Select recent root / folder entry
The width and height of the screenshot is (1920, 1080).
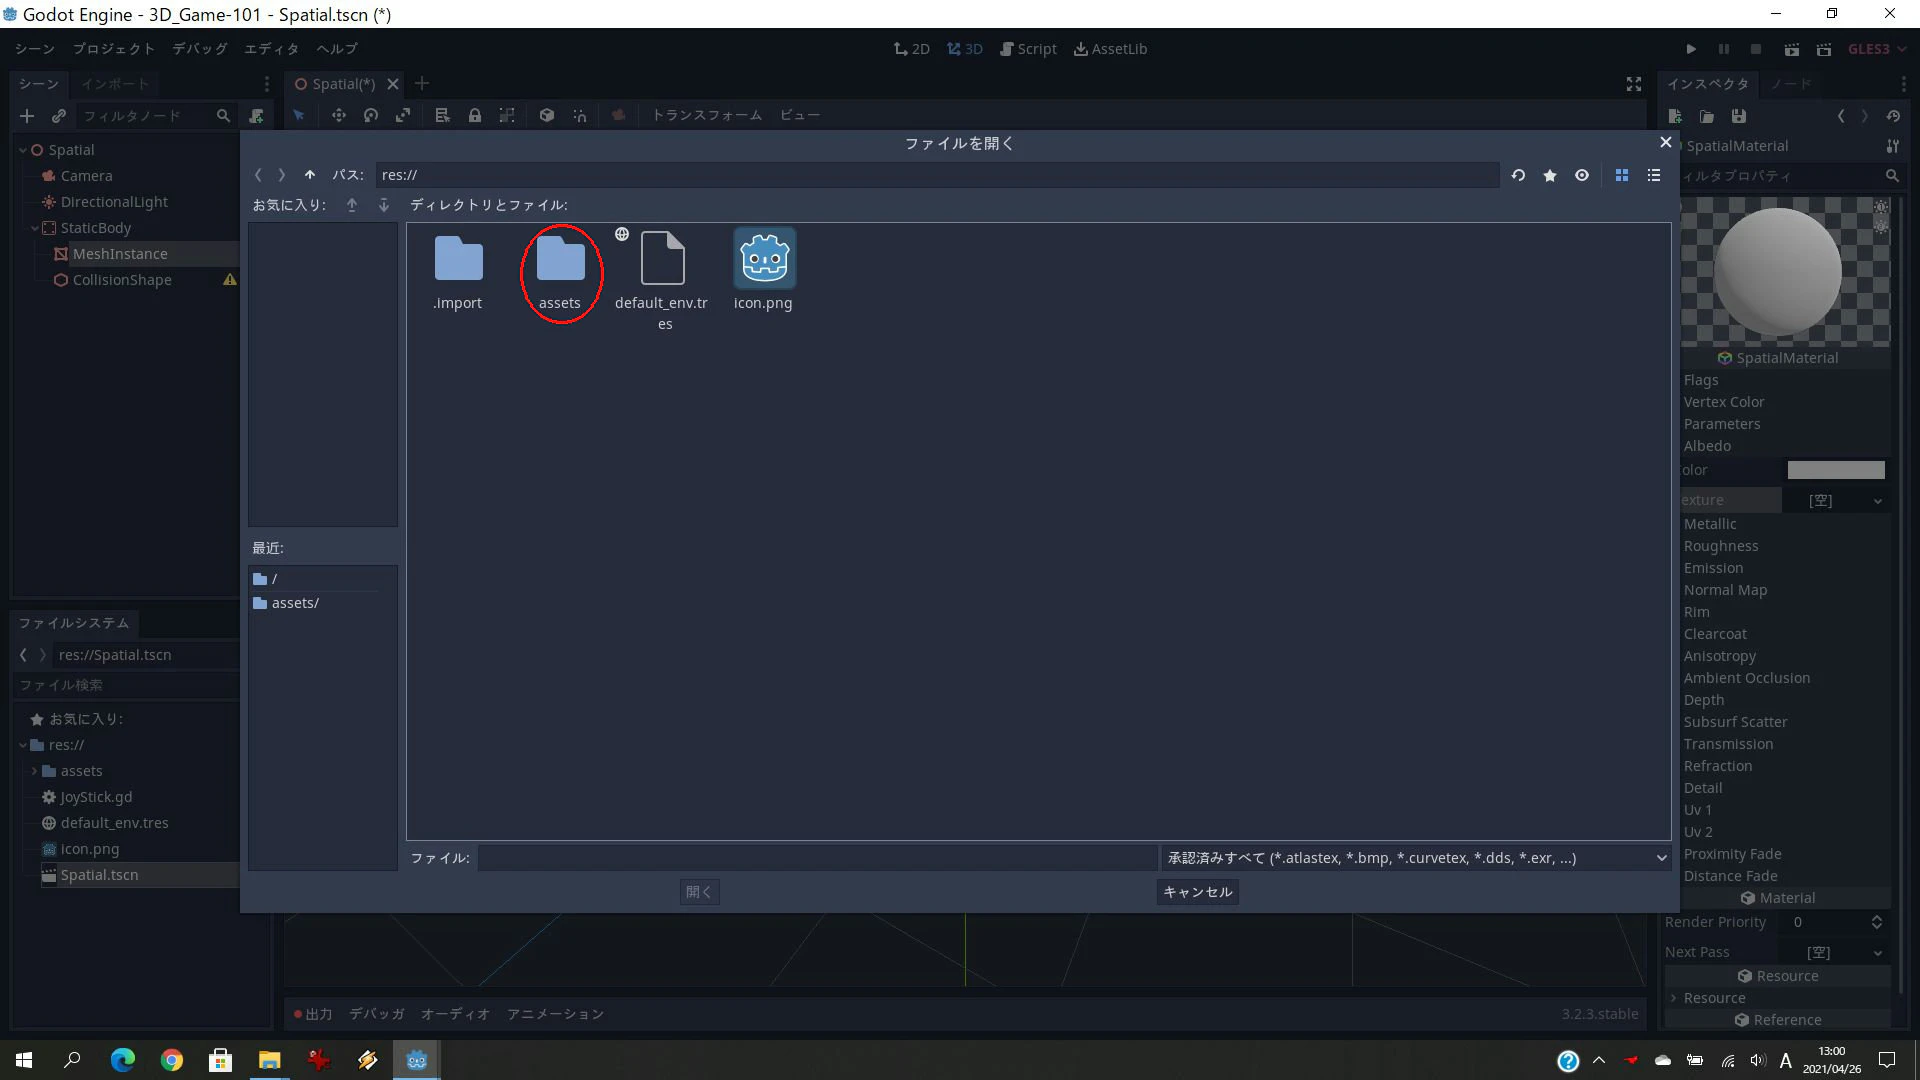[x=322, y=579]
